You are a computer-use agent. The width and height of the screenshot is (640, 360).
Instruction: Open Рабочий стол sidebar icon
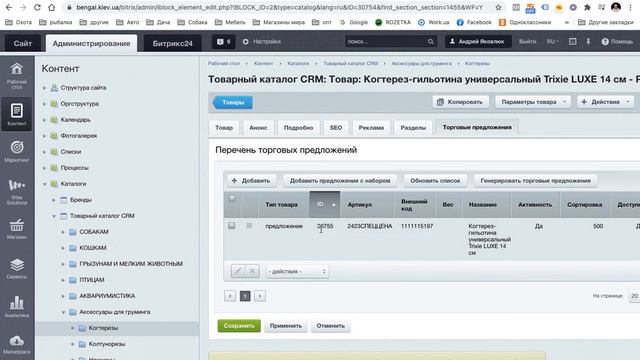pos(17,76)
